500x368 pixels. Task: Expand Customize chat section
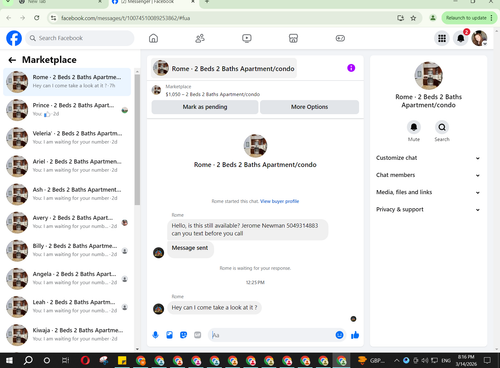point(428,158)
